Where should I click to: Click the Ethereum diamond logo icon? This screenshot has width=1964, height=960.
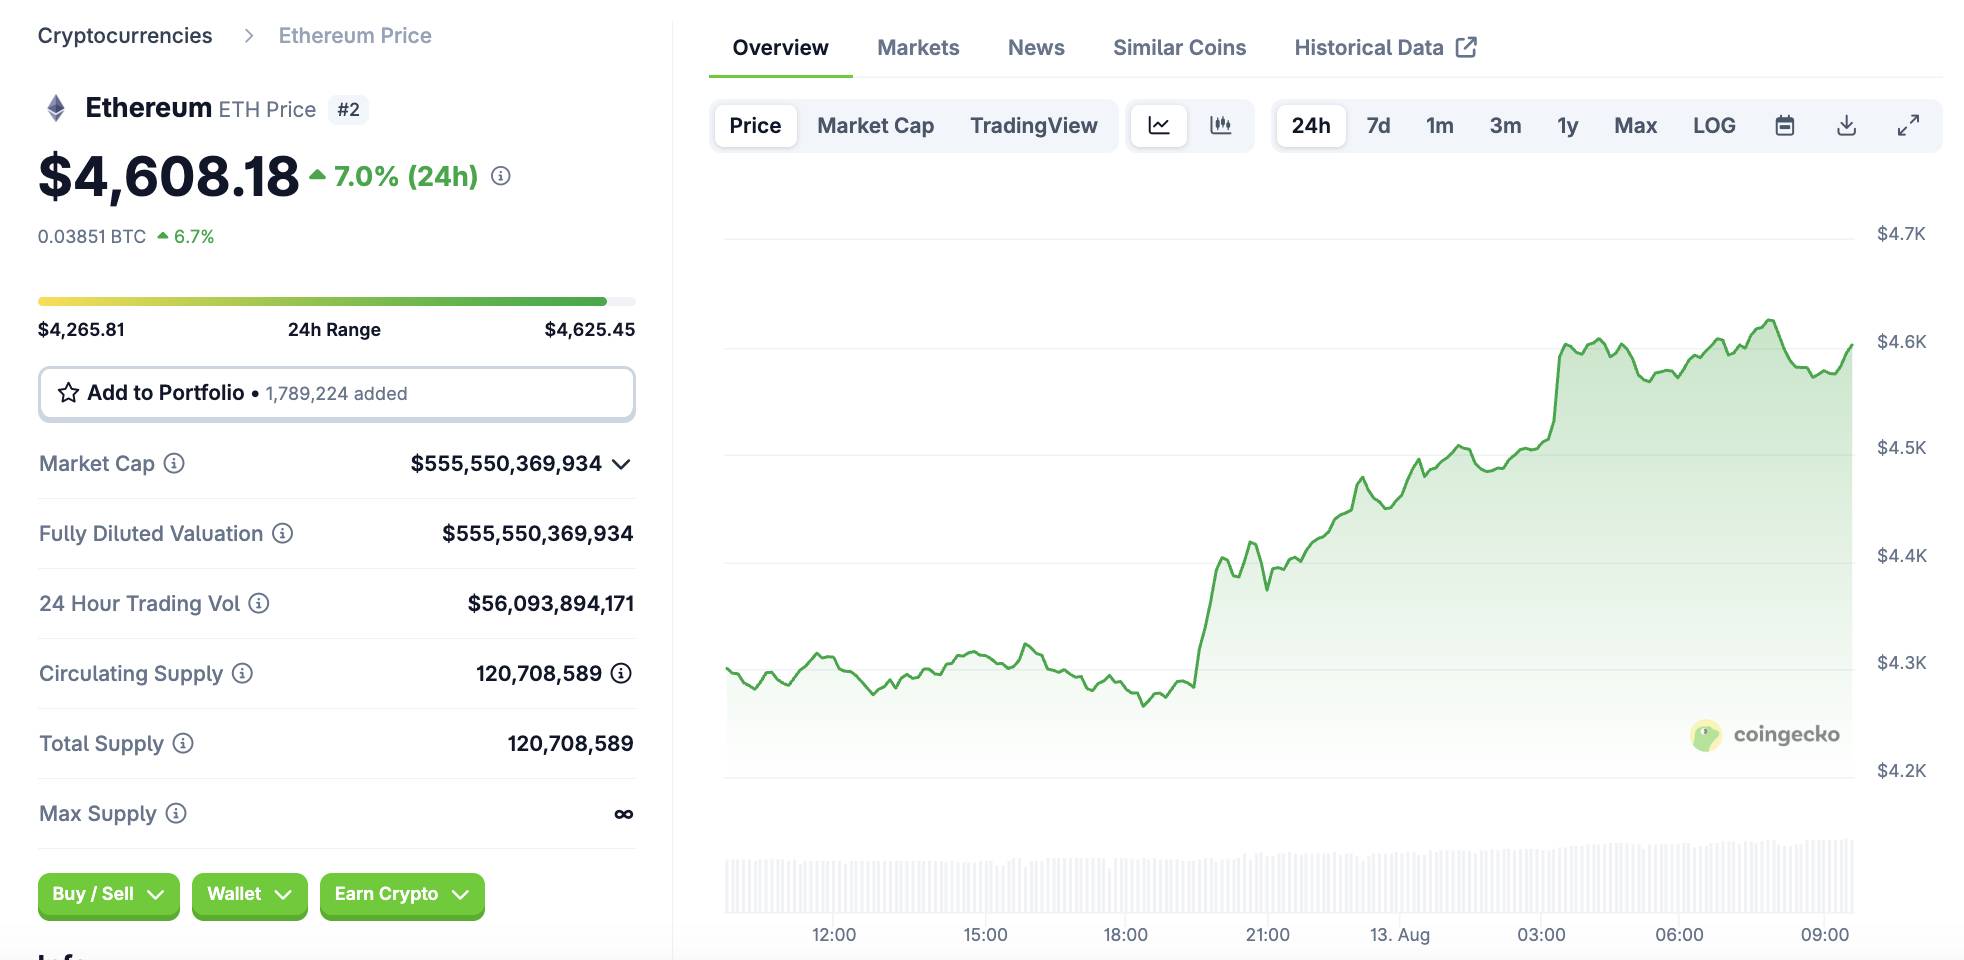click(x=57, y=108)
